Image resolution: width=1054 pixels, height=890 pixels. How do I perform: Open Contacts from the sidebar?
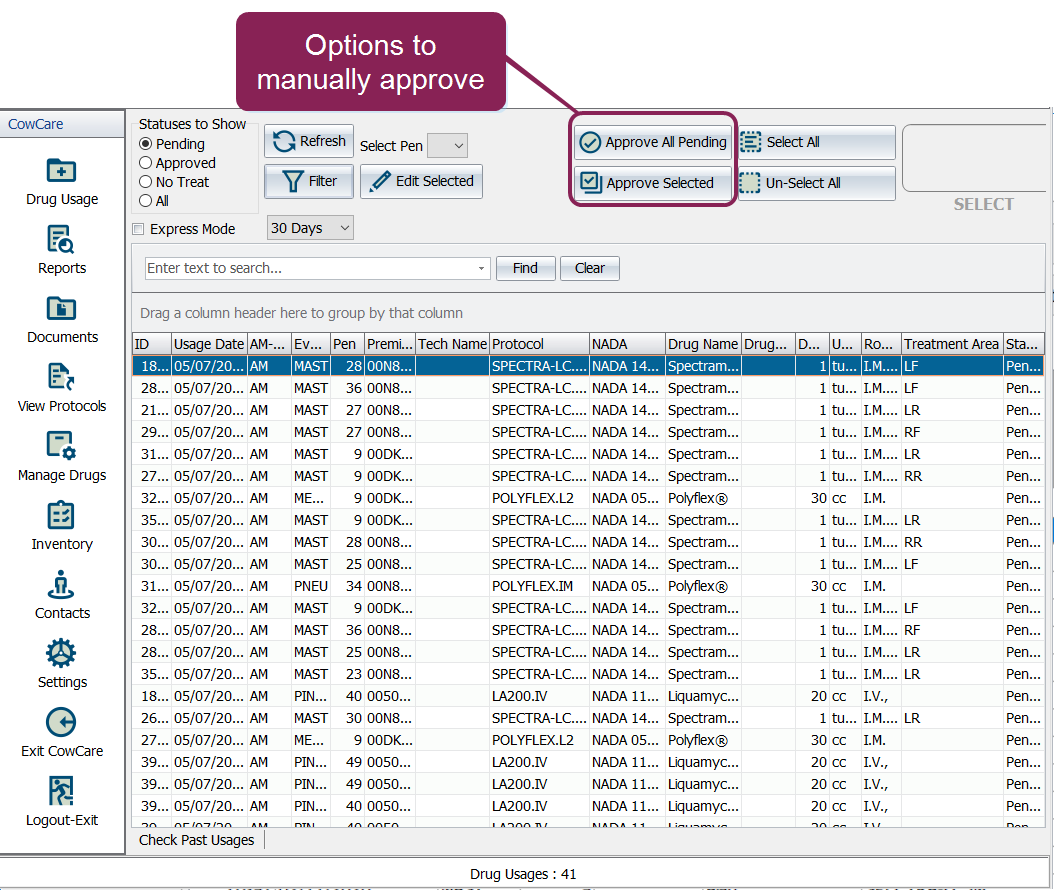coord(62,584)
